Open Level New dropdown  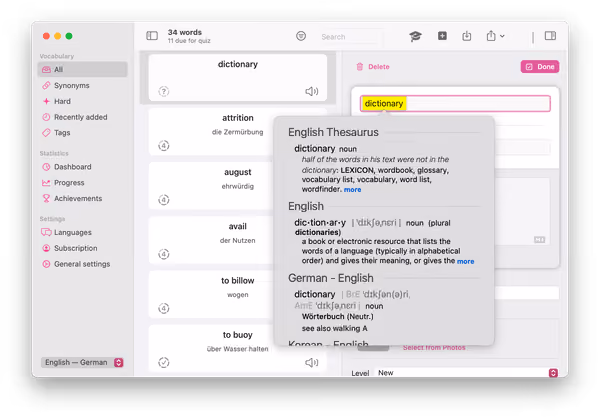(x=466, y=373)
